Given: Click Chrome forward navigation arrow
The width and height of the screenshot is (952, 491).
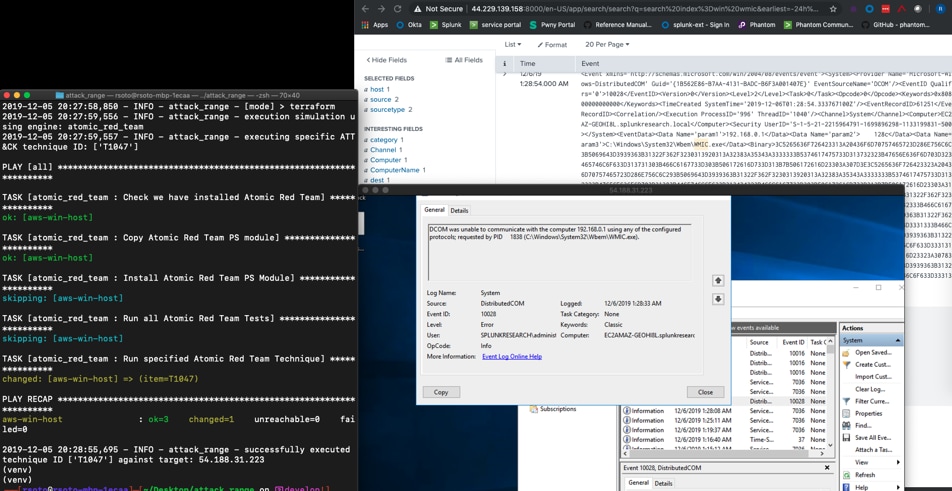Looking at the screenshot, I should [x=381, y=9].
